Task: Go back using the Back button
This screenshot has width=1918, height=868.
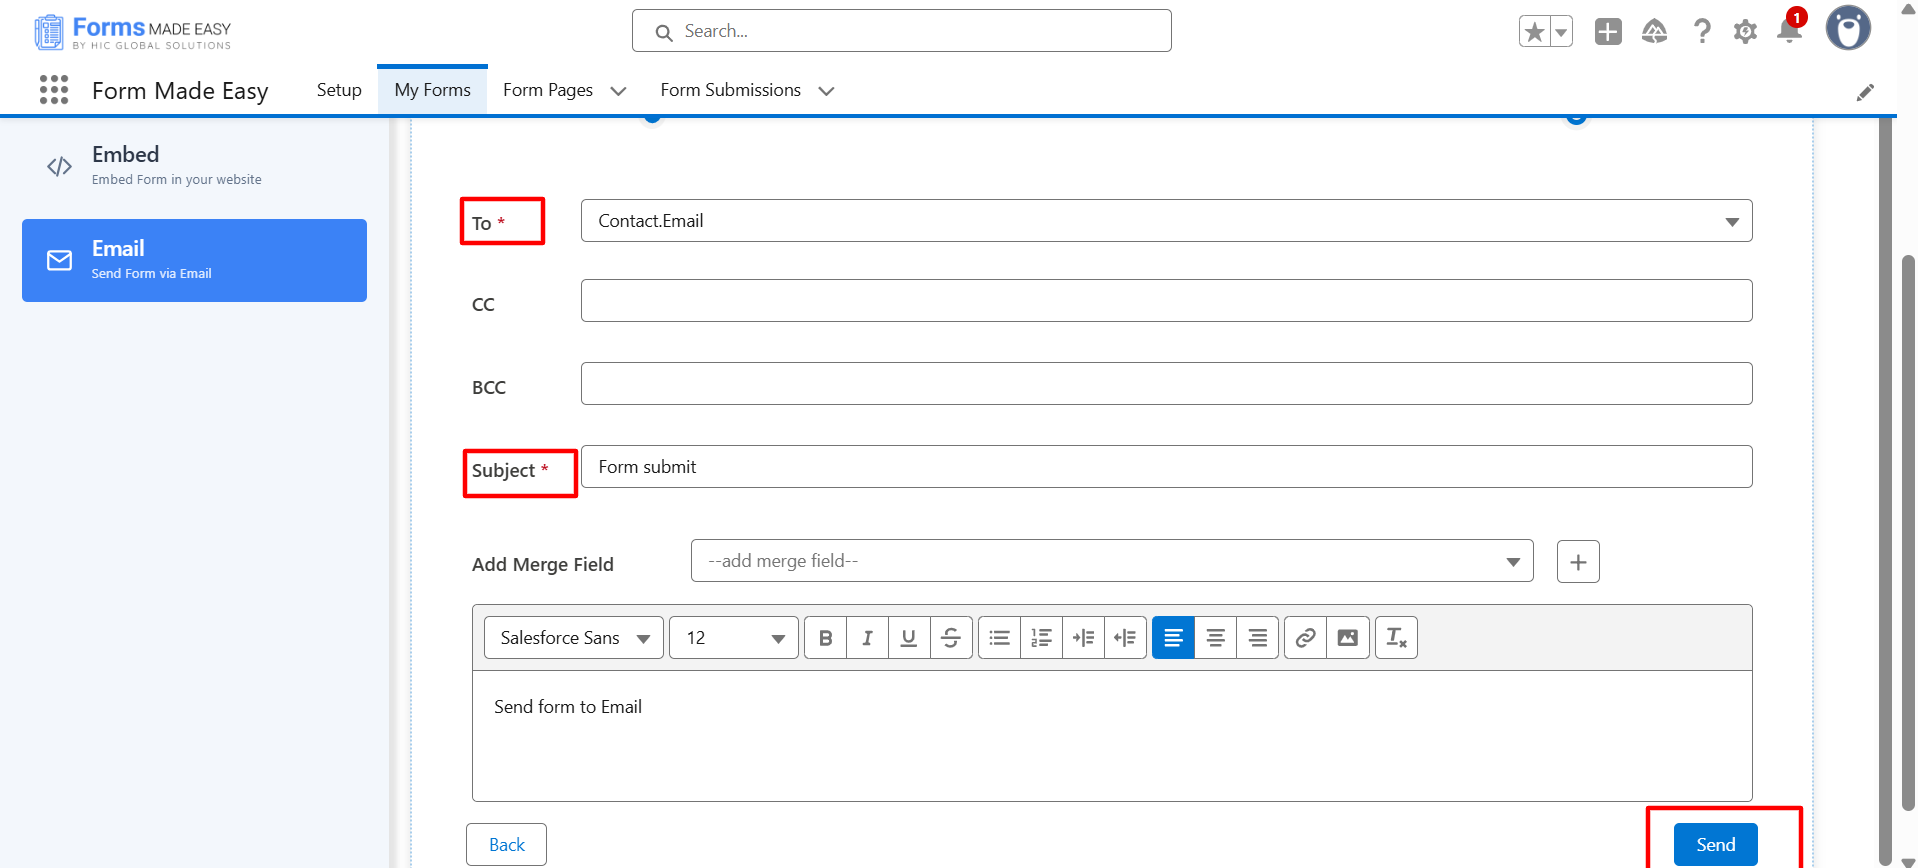Action: [x=506, y=845]
